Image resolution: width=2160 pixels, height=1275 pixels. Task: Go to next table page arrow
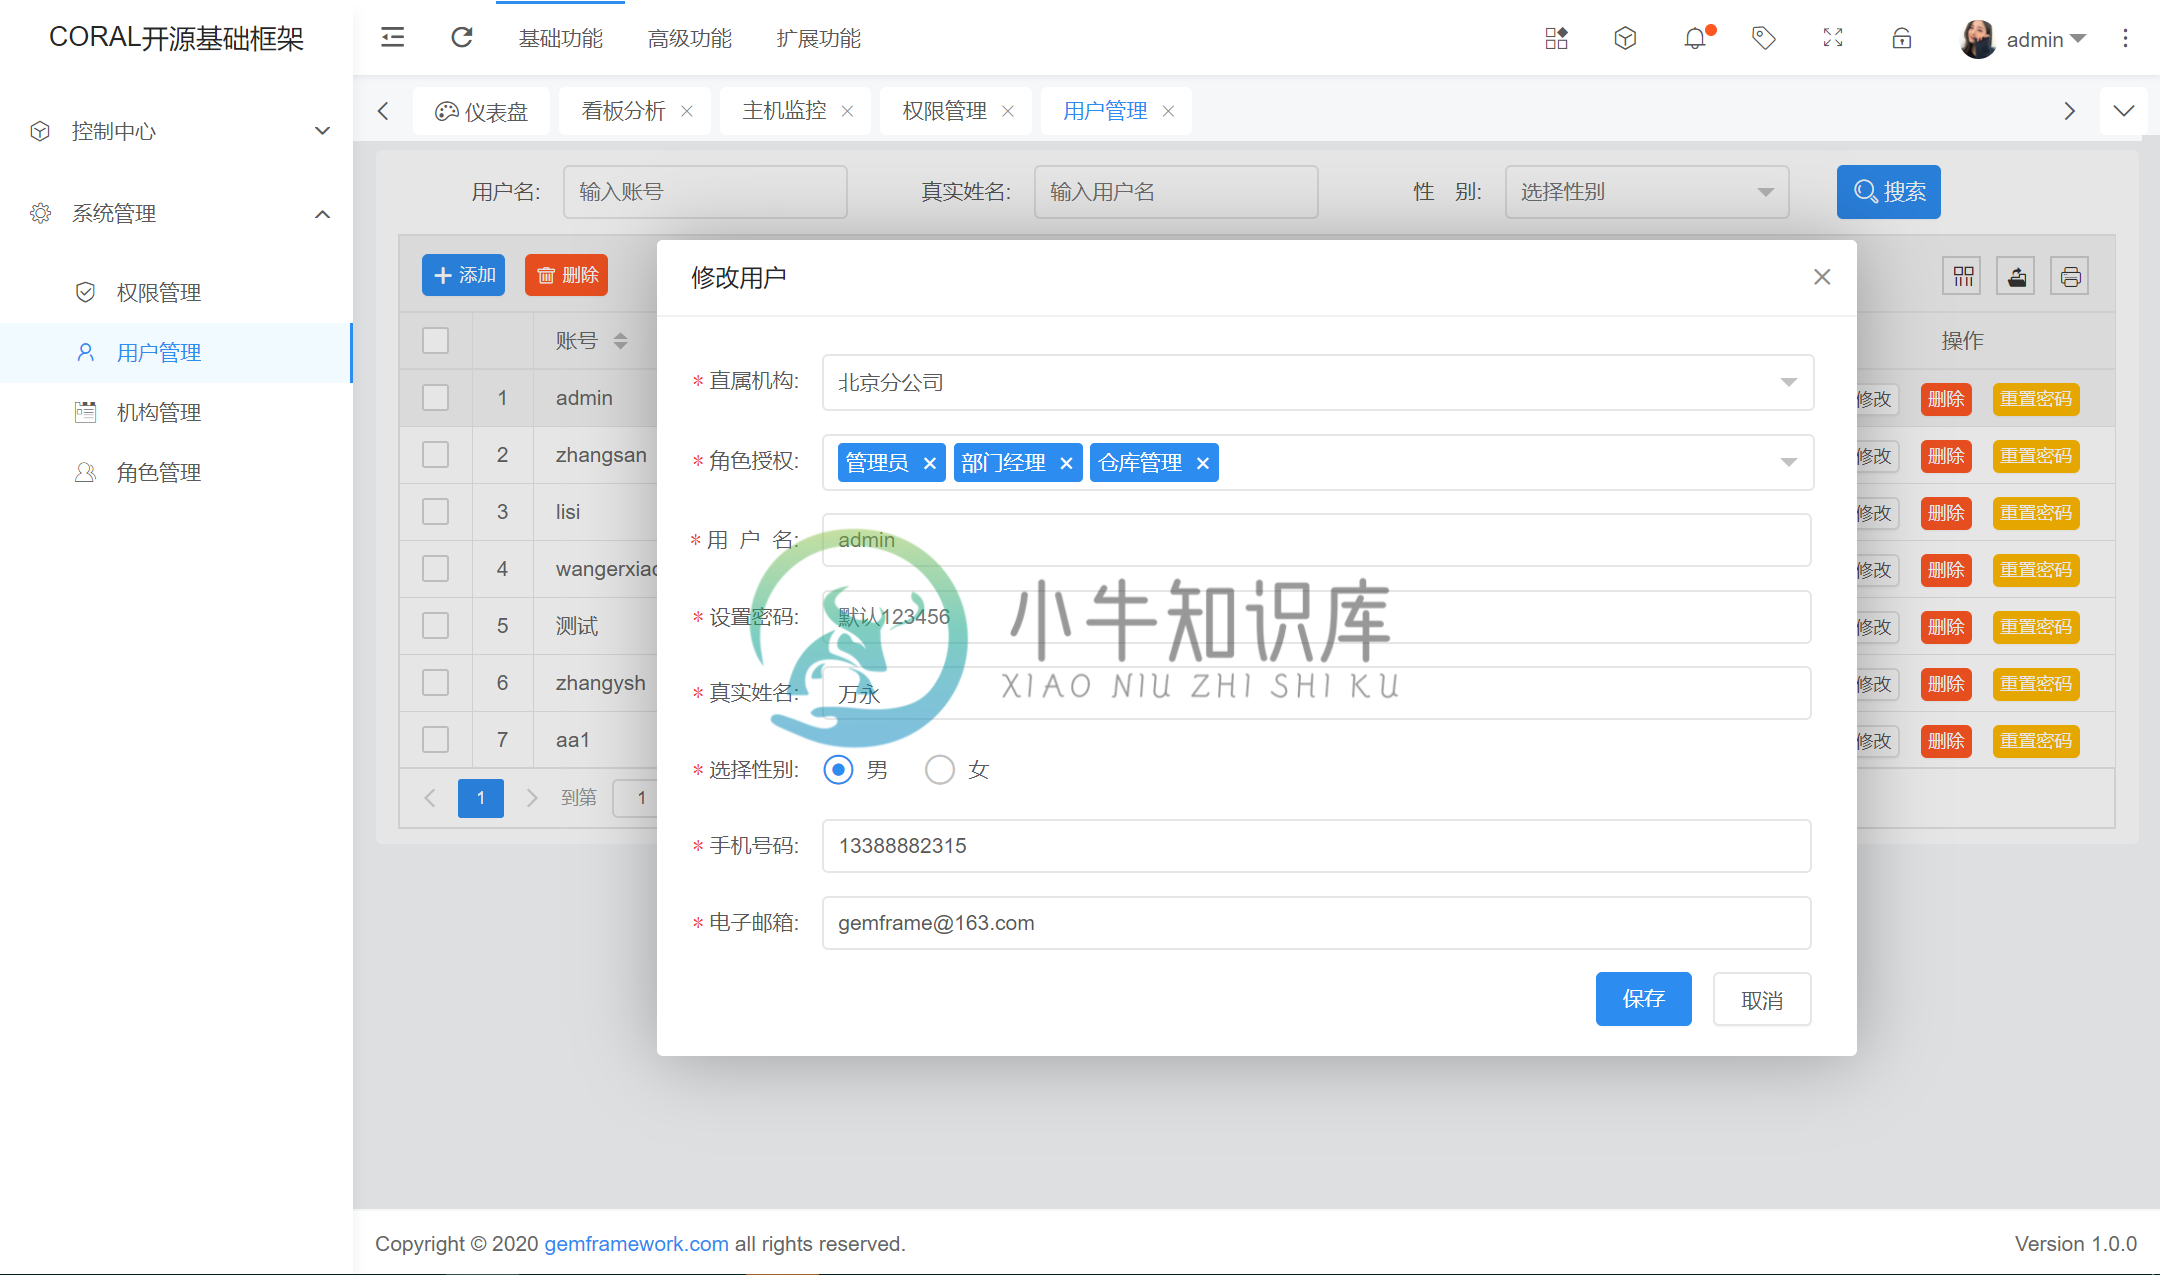pyautogui.click(x=532, y=798)
